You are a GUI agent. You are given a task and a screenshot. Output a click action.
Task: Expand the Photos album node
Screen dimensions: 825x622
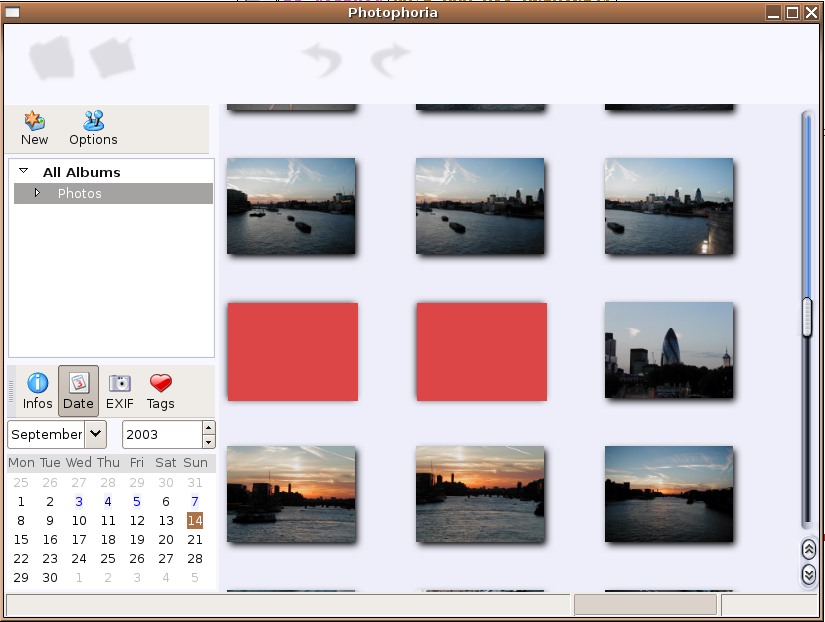tap(37, 193)
